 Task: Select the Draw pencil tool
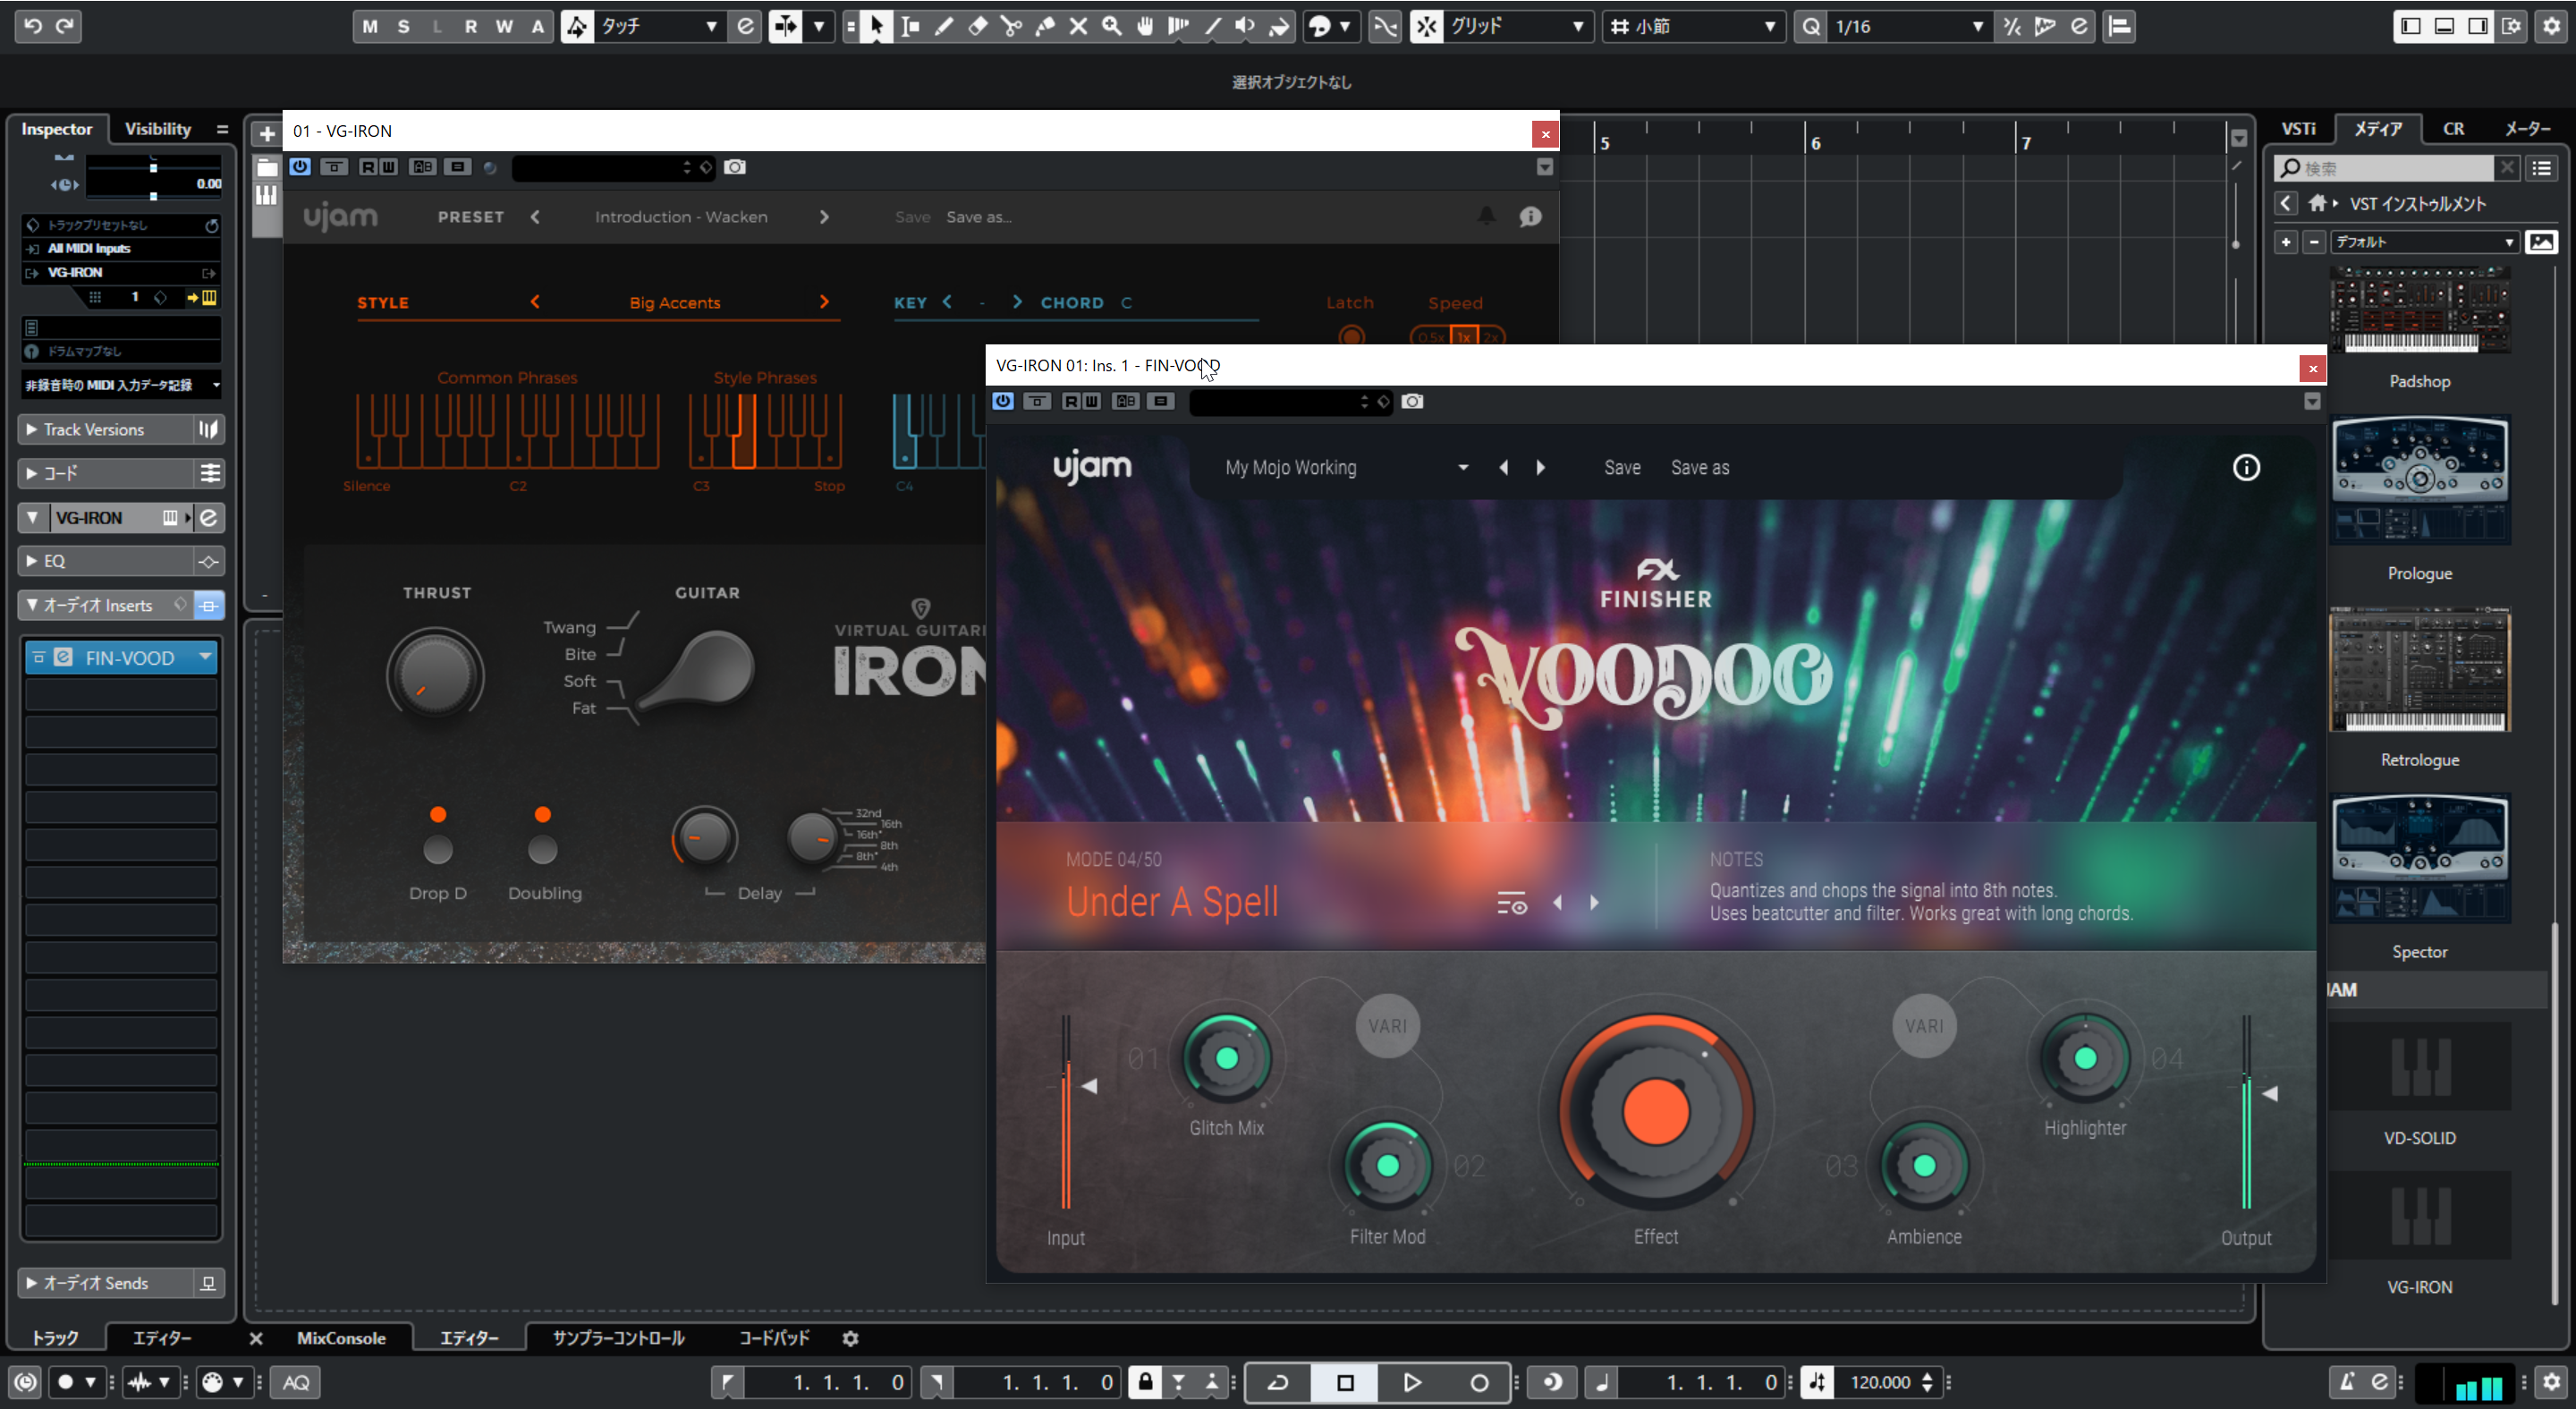(943, 26)
